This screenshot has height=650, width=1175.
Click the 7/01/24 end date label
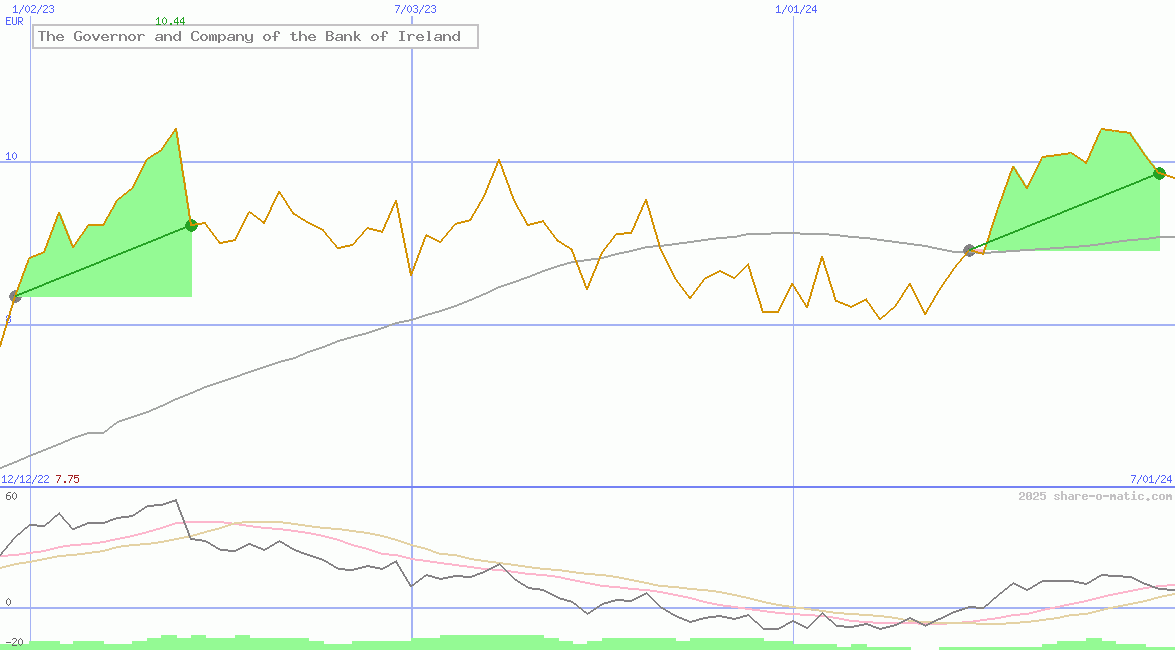[x=1150, y=479]
